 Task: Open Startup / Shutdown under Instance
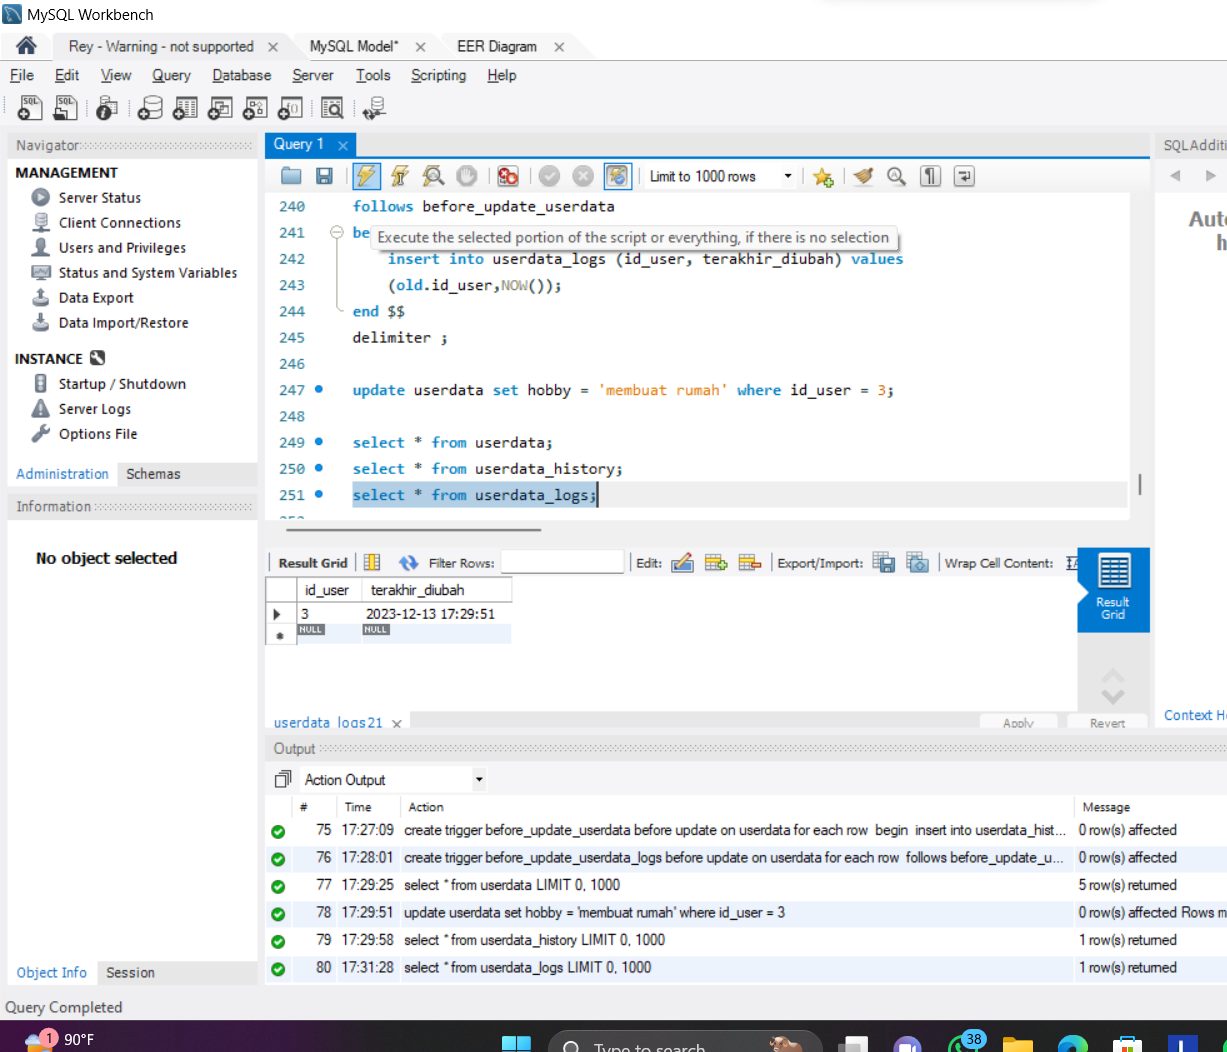(122, 384)
